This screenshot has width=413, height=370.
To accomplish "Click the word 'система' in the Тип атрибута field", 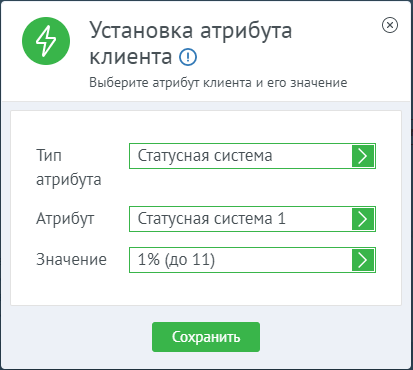I will (x=243, y=156).
